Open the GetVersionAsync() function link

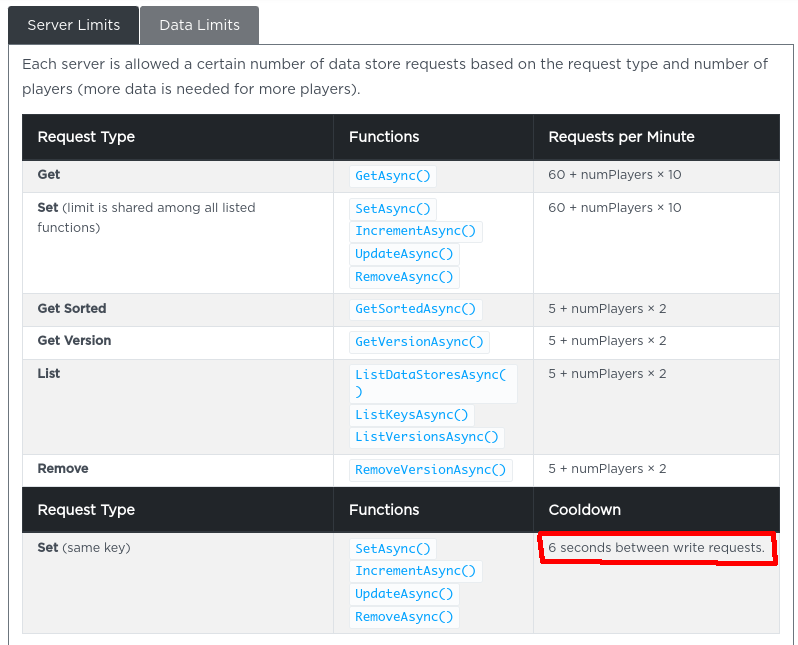tap(419, 342)
